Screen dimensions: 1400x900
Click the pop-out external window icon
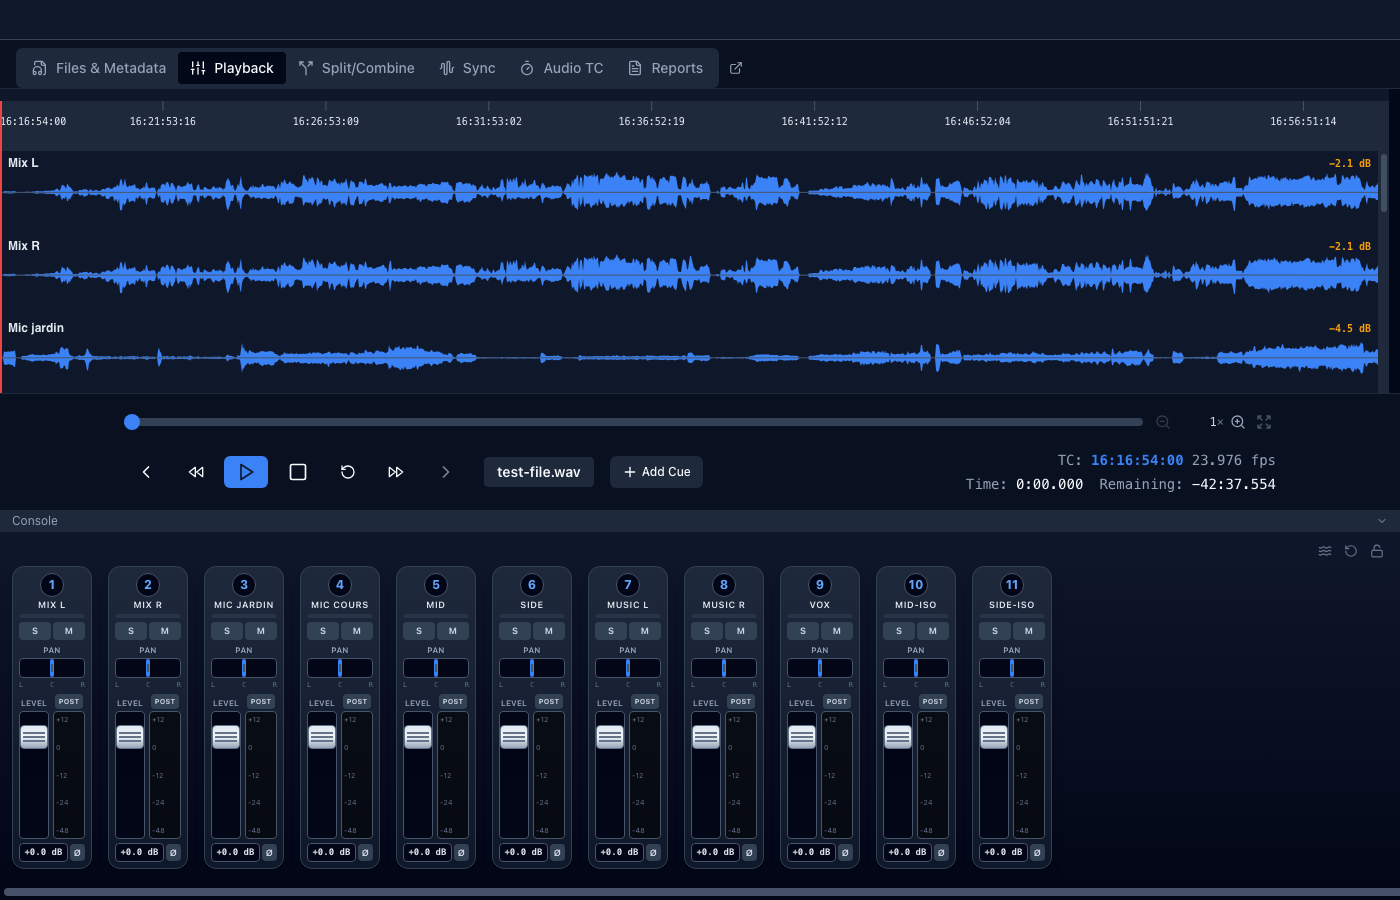click(736, 68)
